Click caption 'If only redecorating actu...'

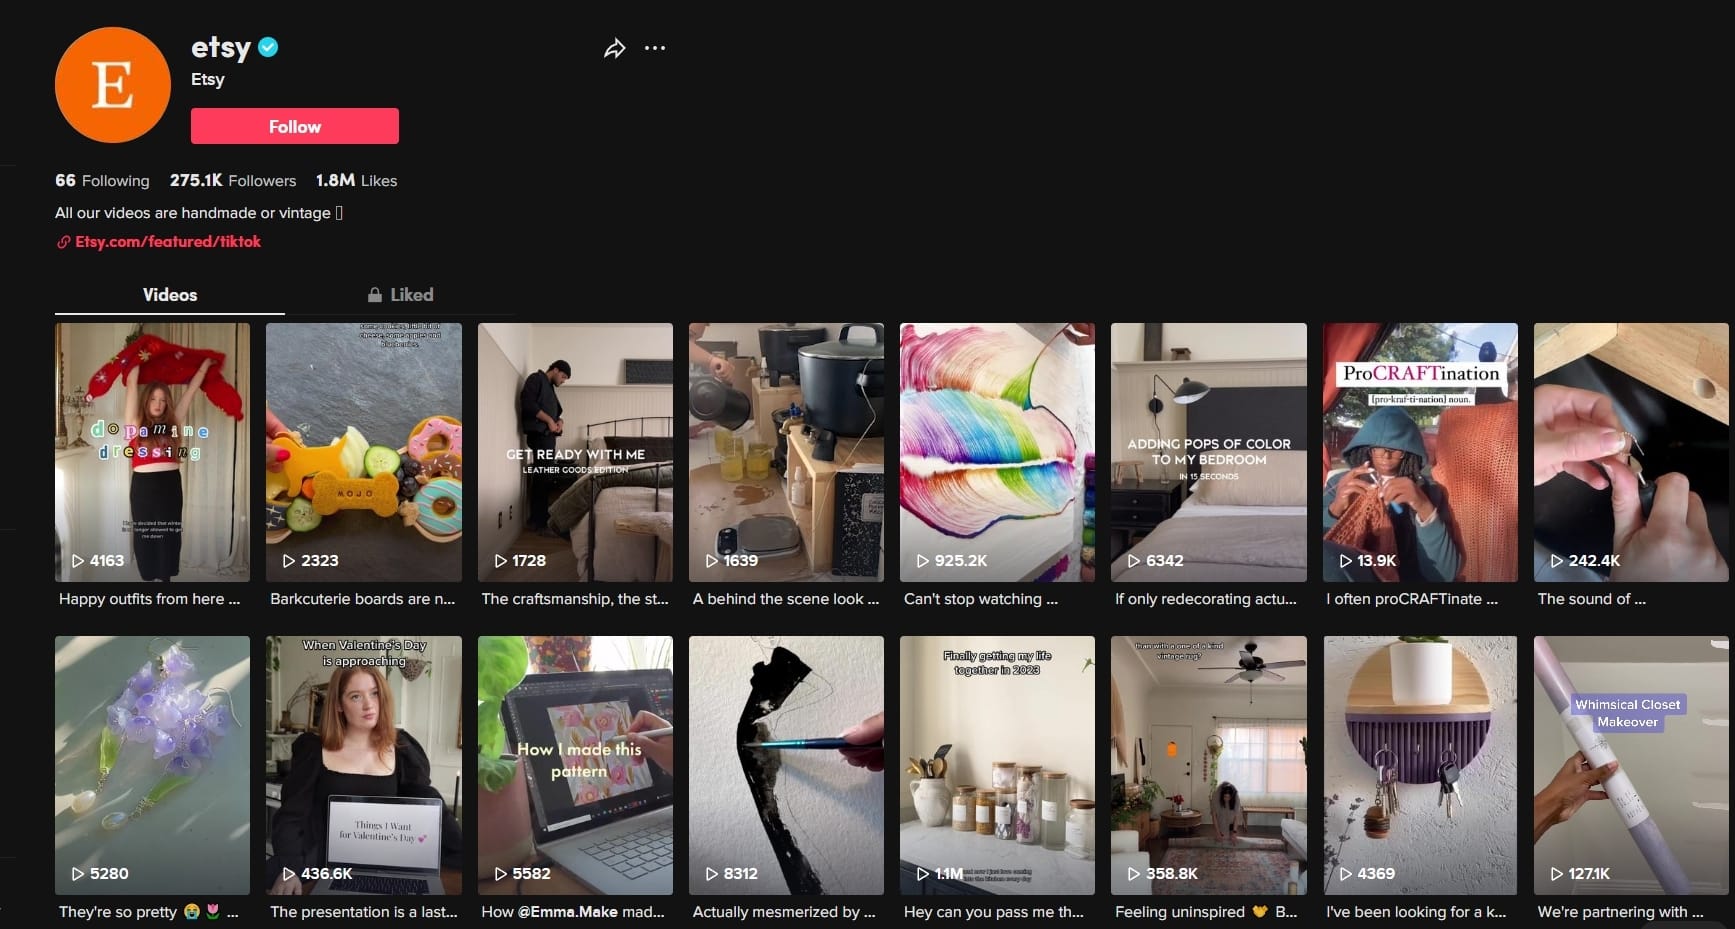click(1205, 599)
